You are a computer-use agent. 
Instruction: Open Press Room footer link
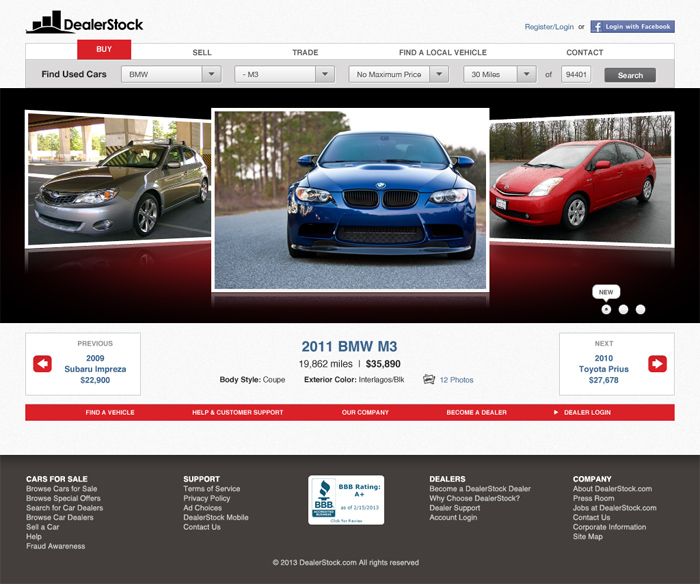point(593,498)
